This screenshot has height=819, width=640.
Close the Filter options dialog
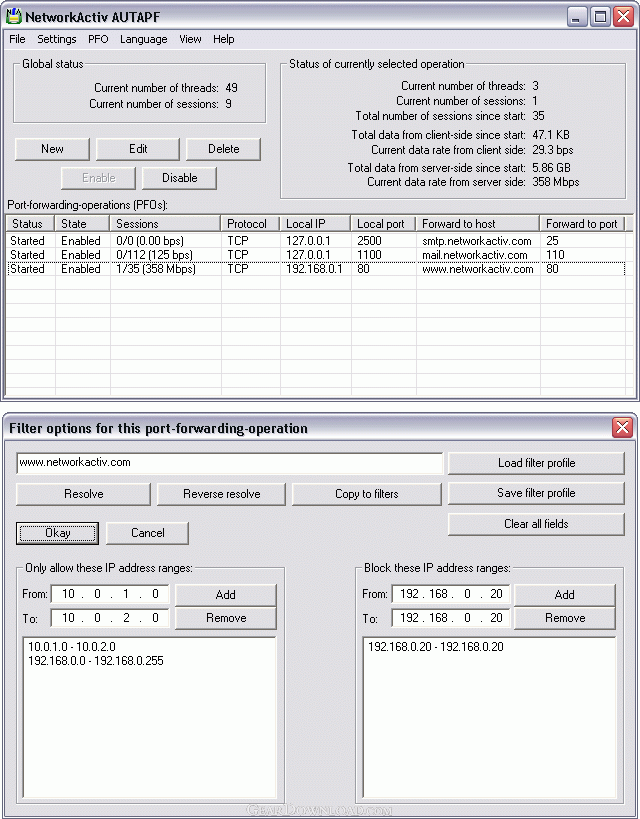(x=622, y=428)
